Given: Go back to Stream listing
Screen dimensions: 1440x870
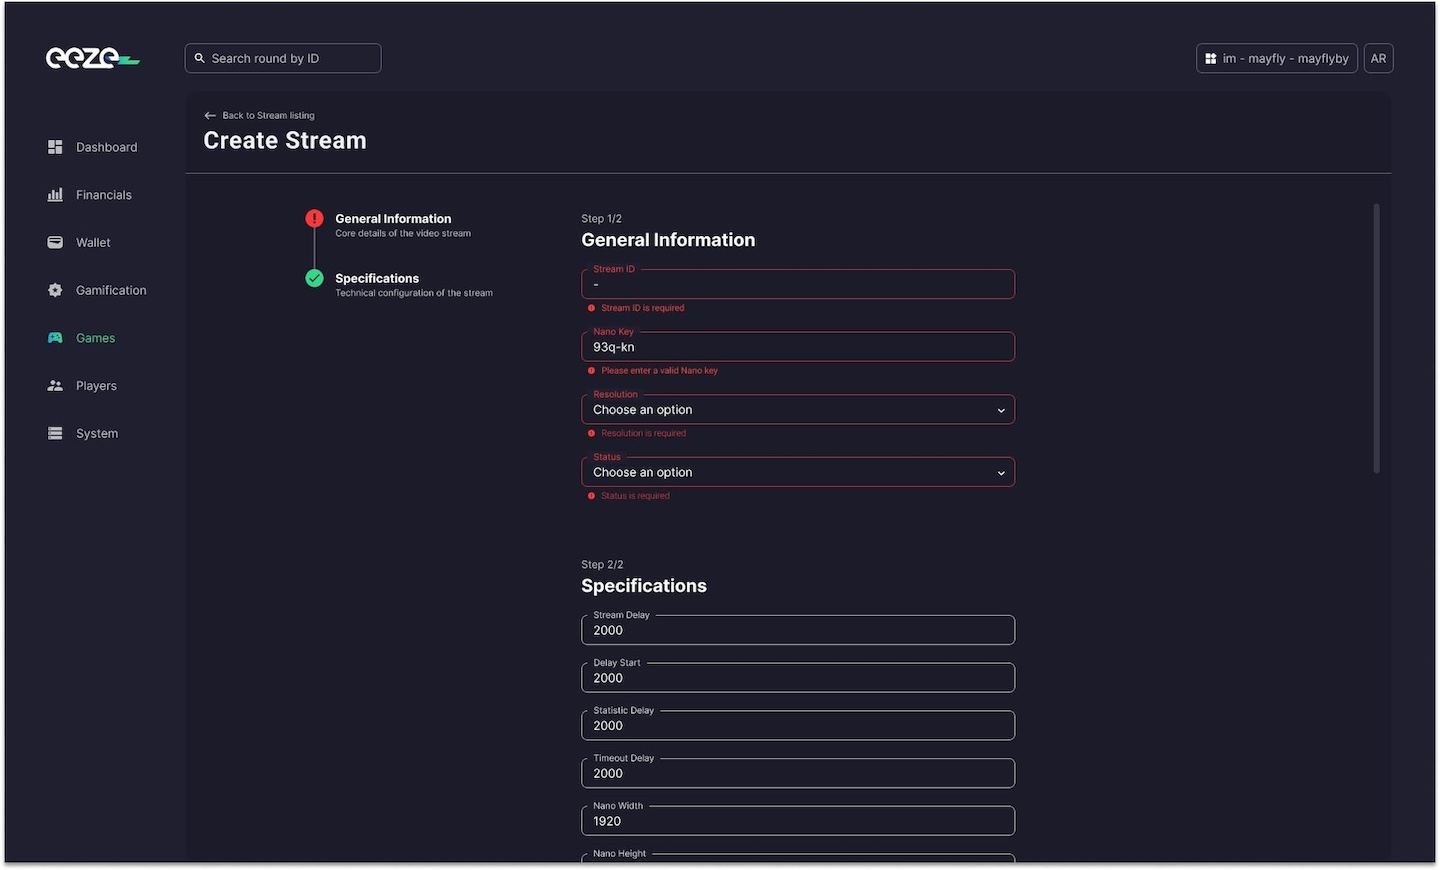Looking at the screenshot, I should coord(259,116).
